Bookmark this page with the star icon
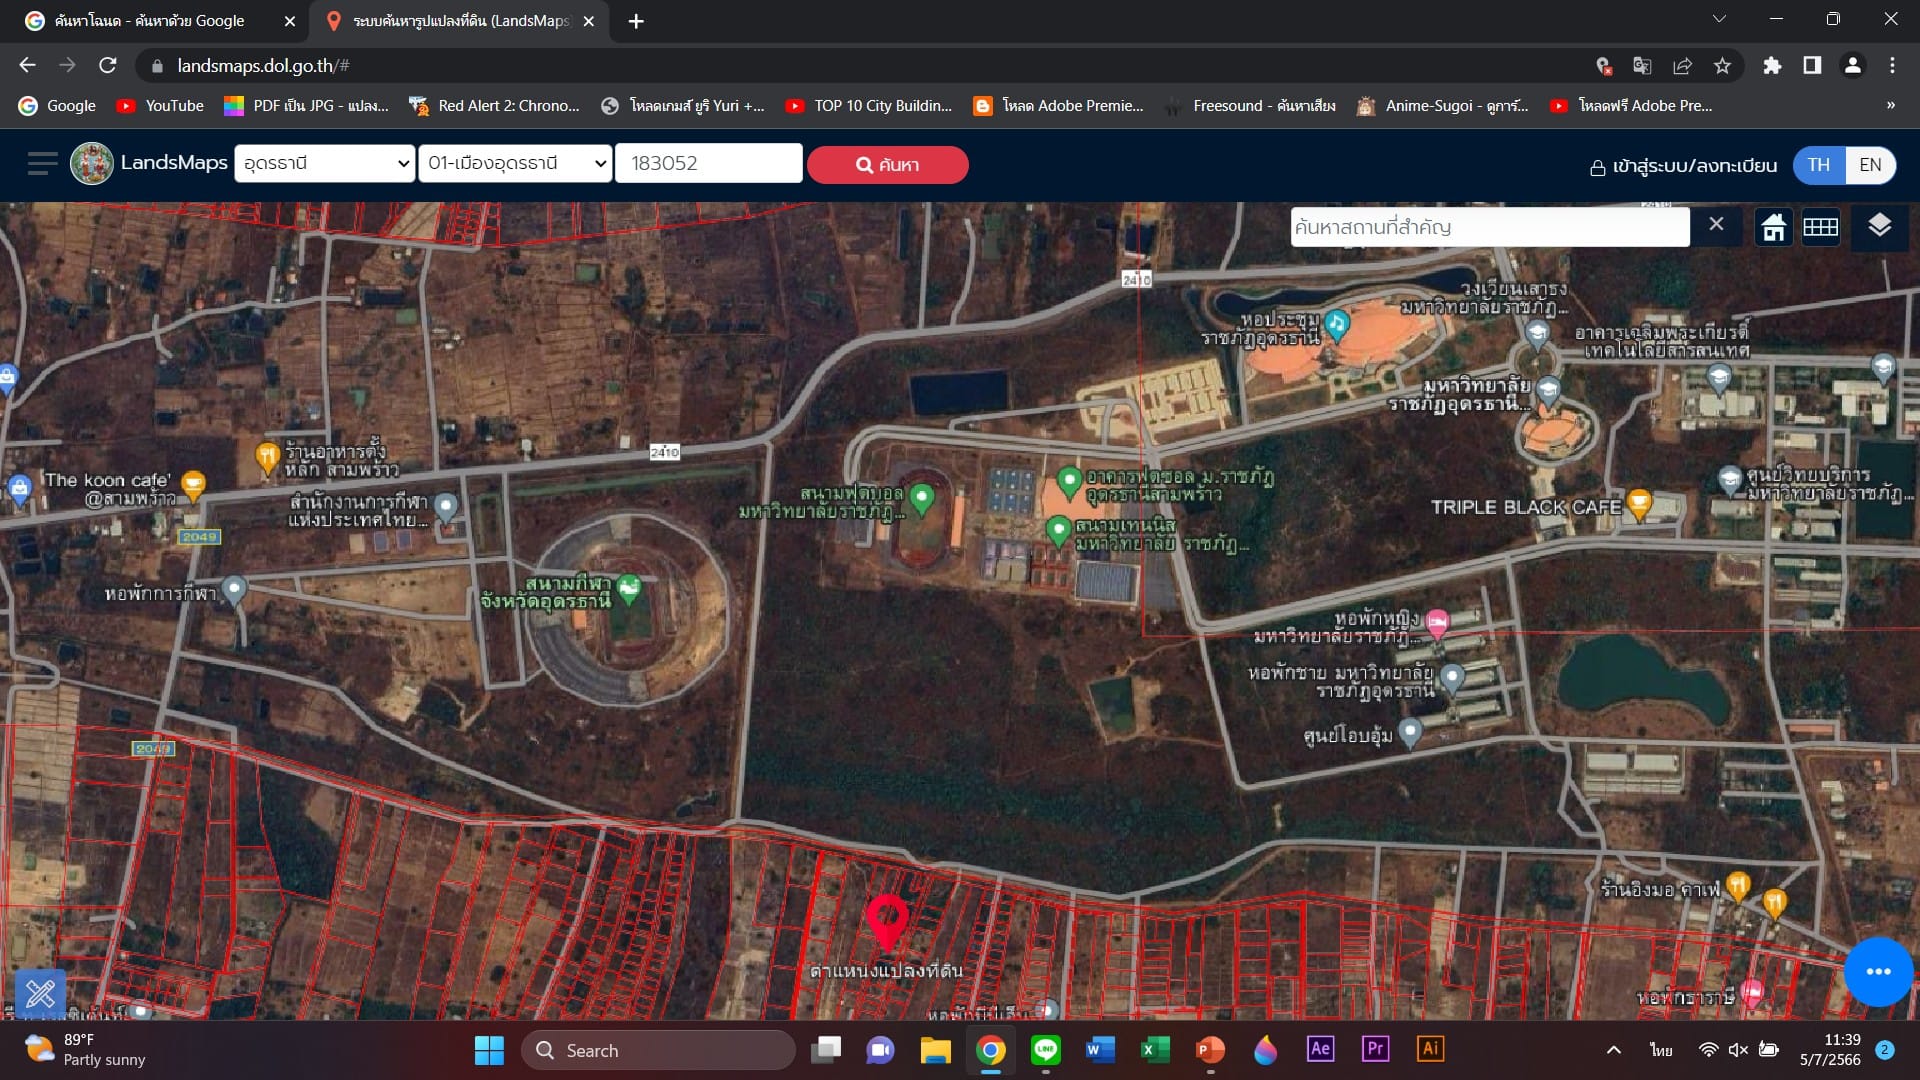The image size is (1920, 1080). (1722, 66)
